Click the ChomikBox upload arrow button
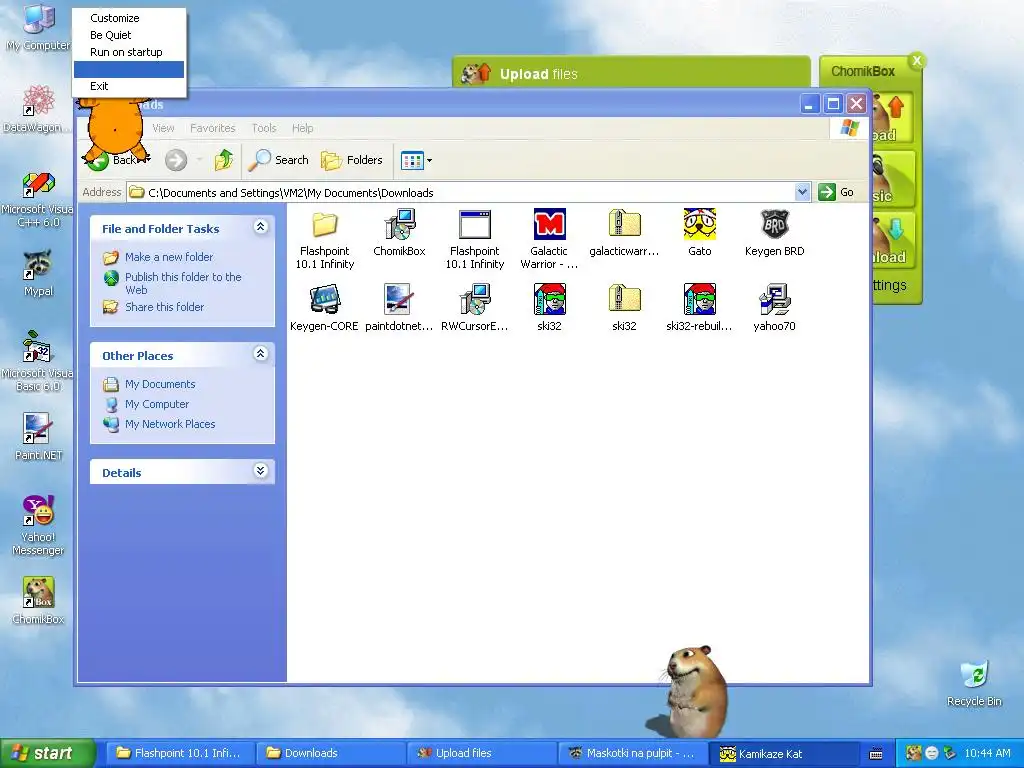This screenshot has width=1024, height=768. click(893, 118)
